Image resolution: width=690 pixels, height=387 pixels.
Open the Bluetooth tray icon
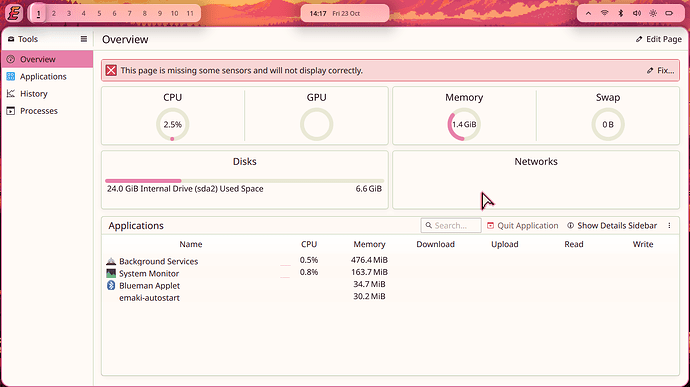(620, 13)
